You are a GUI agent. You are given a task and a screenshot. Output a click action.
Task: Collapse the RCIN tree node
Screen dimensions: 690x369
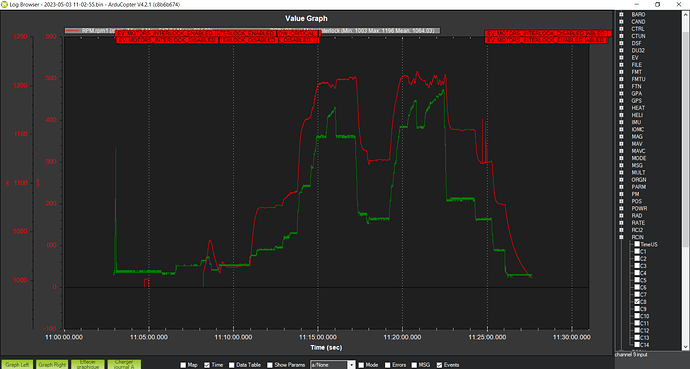621,237
